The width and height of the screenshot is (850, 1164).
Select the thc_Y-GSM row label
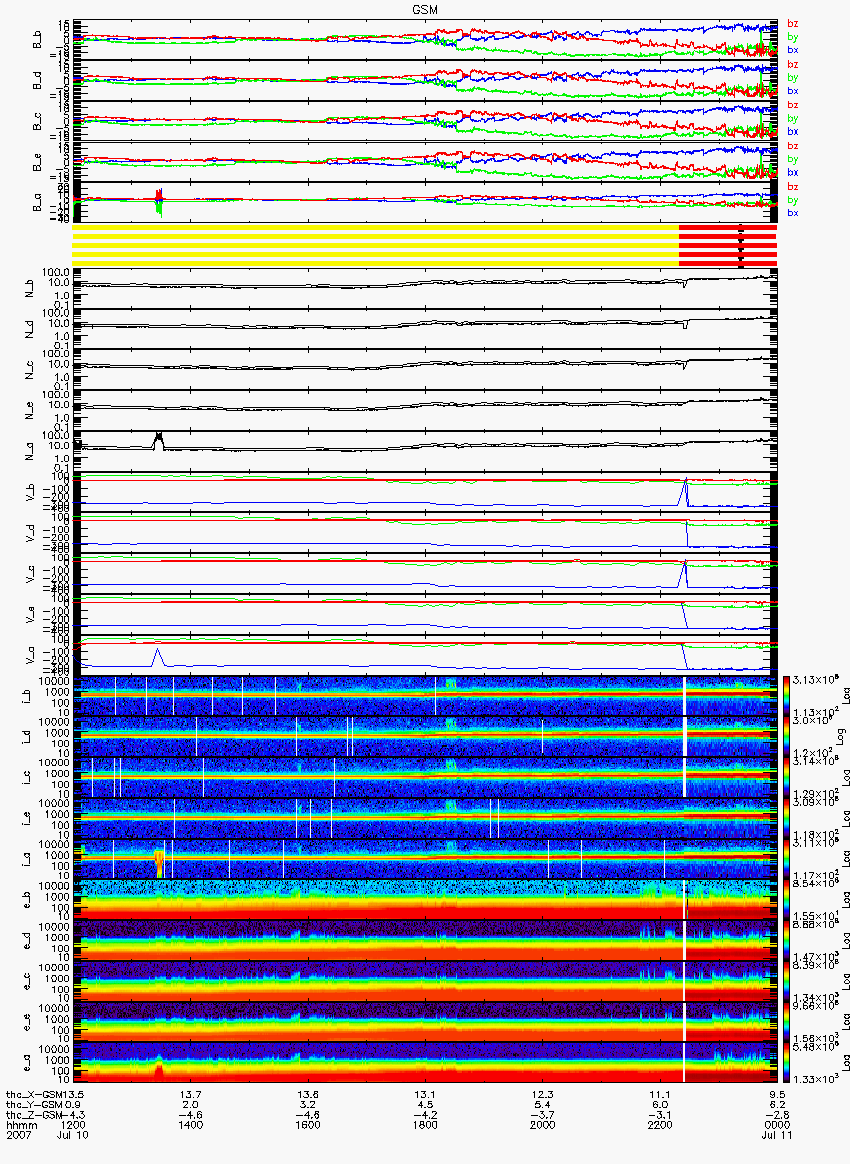[x=33, y=1105]
